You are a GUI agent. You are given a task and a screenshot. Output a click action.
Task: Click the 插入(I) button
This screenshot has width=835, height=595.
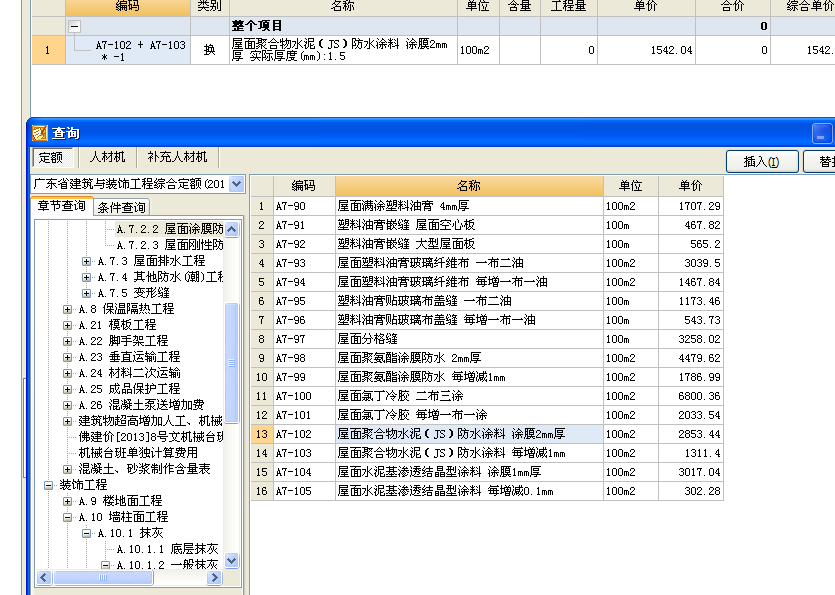pyautogui.click(x=762, y=161)
